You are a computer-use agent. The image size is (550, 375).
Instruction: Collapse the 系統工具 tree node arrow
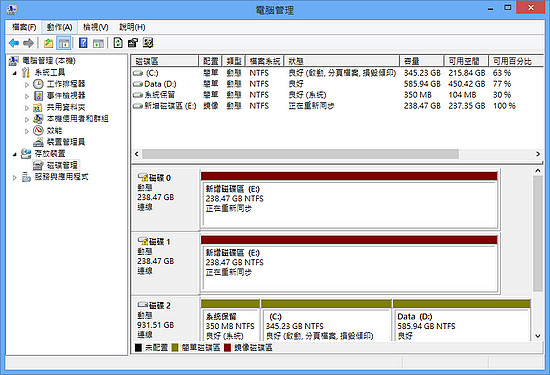point(15,73)
